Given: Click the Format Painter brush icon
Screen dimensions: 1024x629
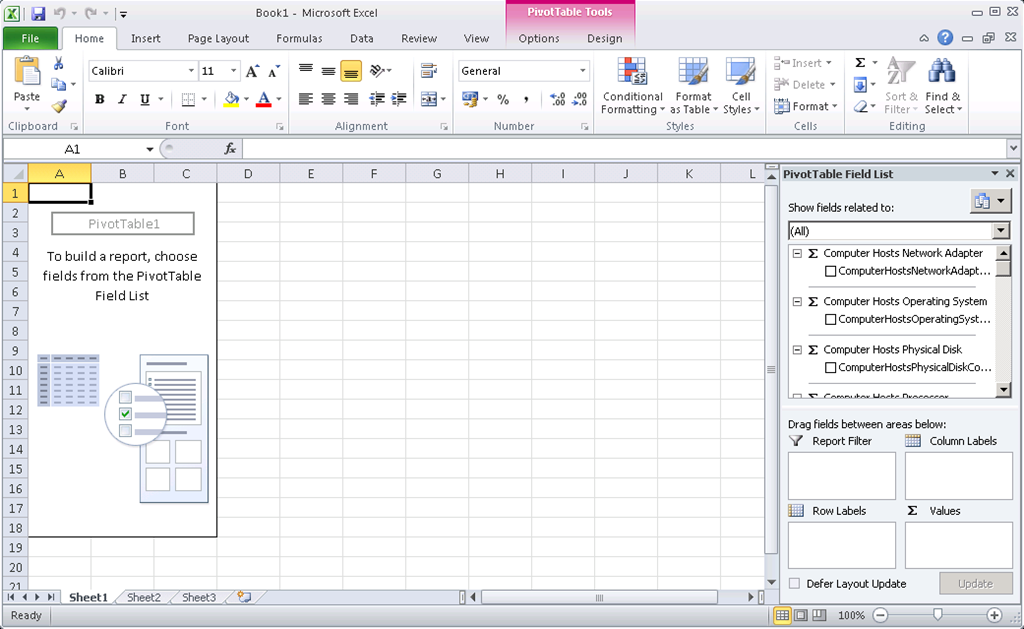Looking at the screenshot, I should coord(59,106).
